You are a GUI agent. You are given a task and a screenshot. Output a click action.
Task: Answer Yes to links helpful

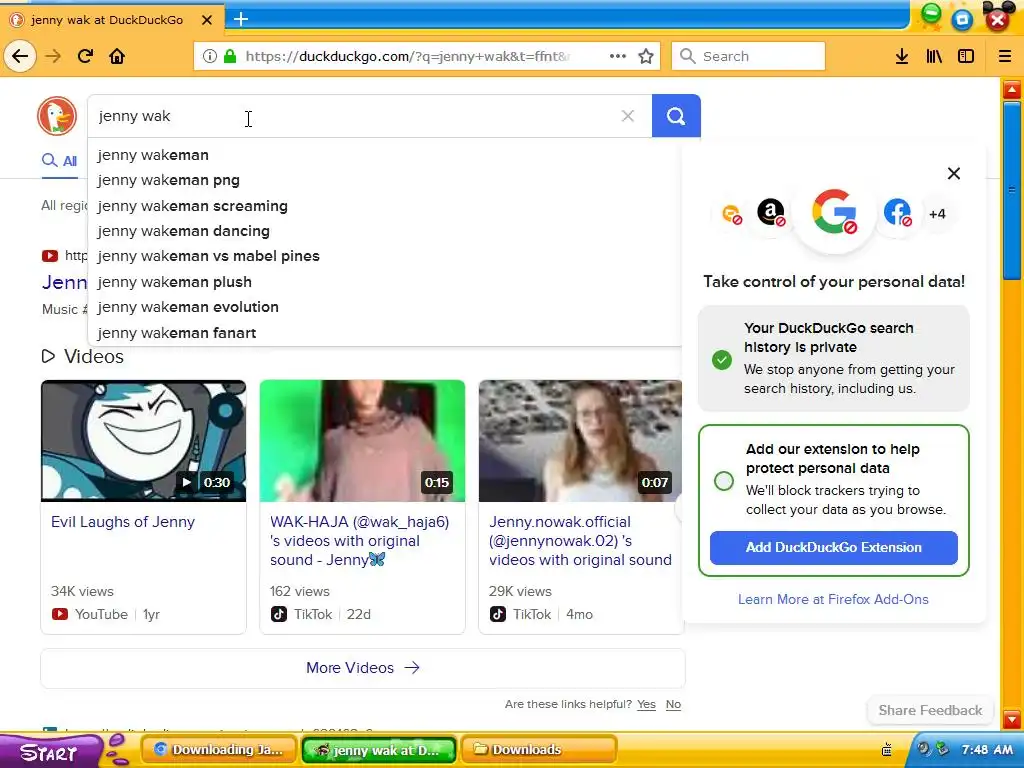pyautogui.click(x=647, y=704)
